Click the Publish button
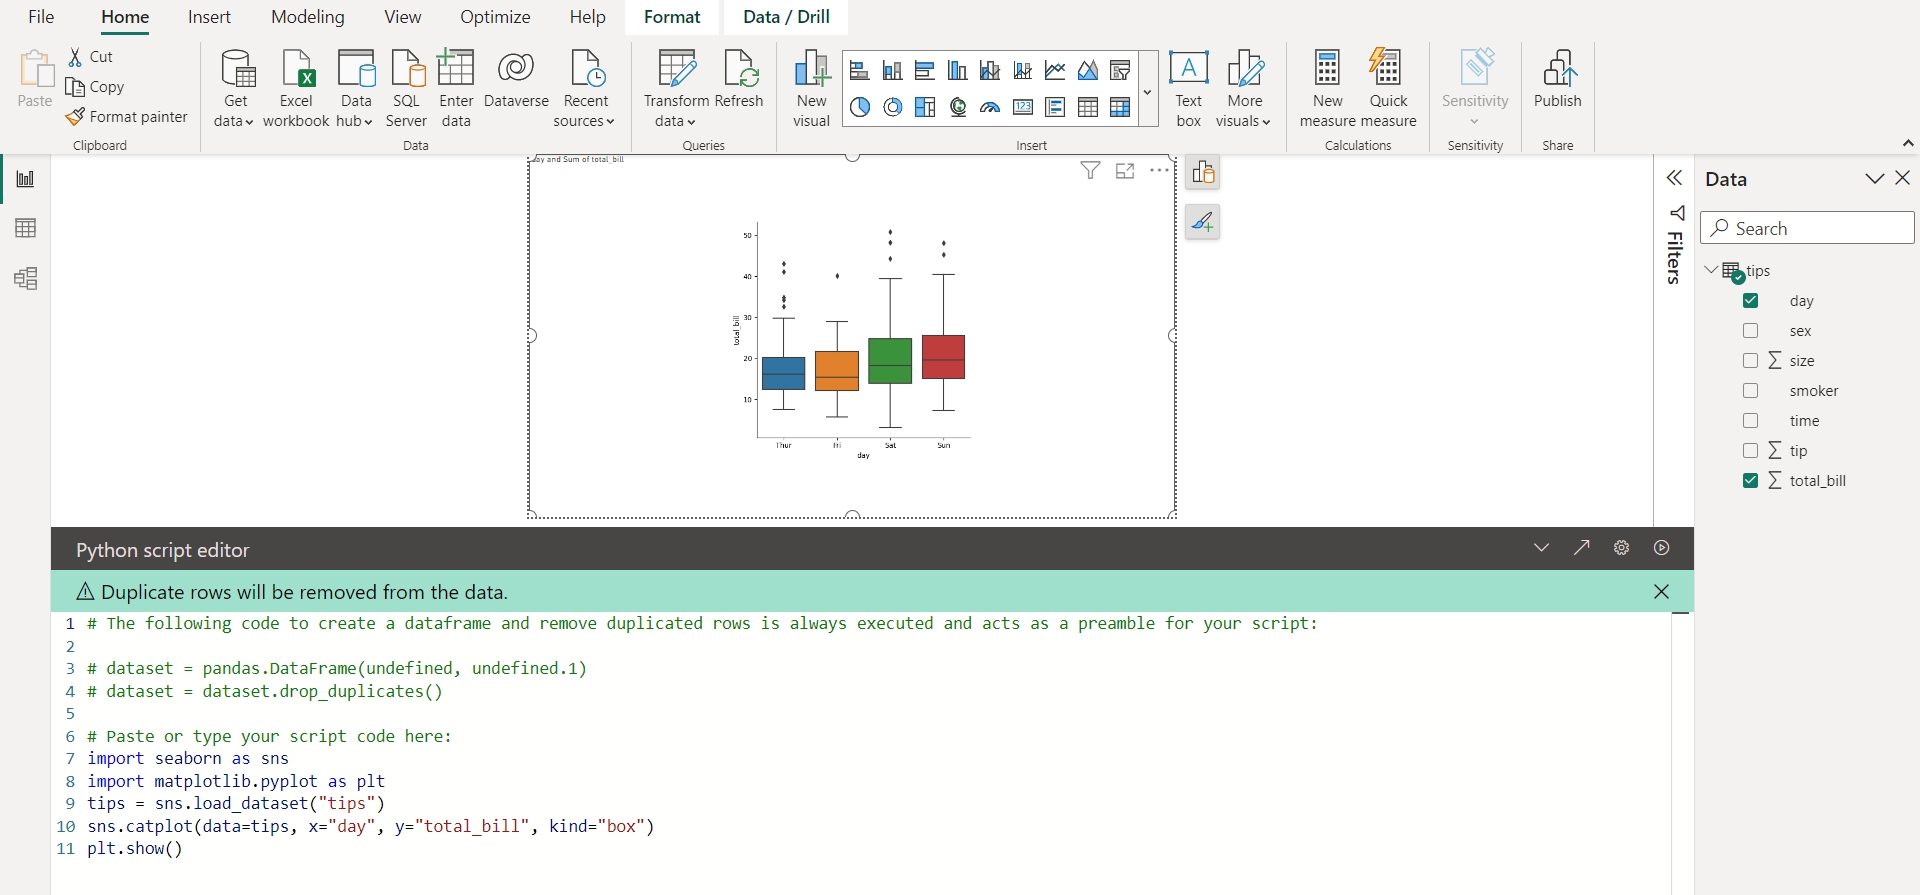This screenshot has width=1920, height=895. pyautogui.click(x=1558, y=80)
